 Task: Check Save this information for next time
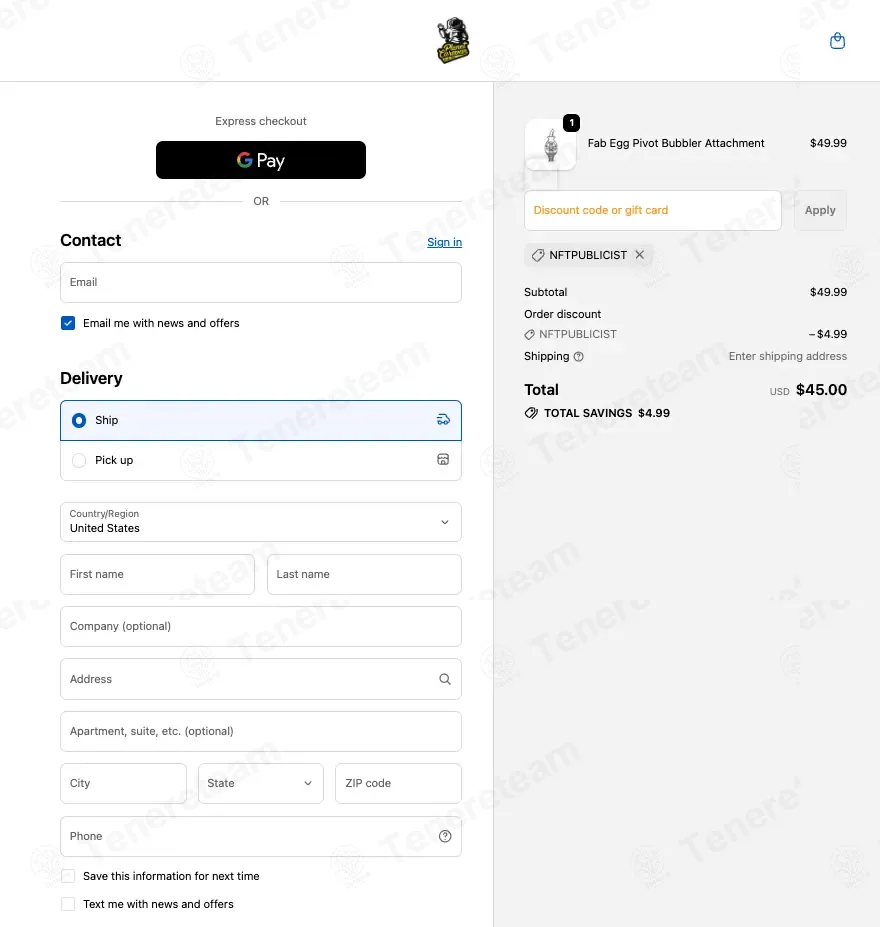68,876
